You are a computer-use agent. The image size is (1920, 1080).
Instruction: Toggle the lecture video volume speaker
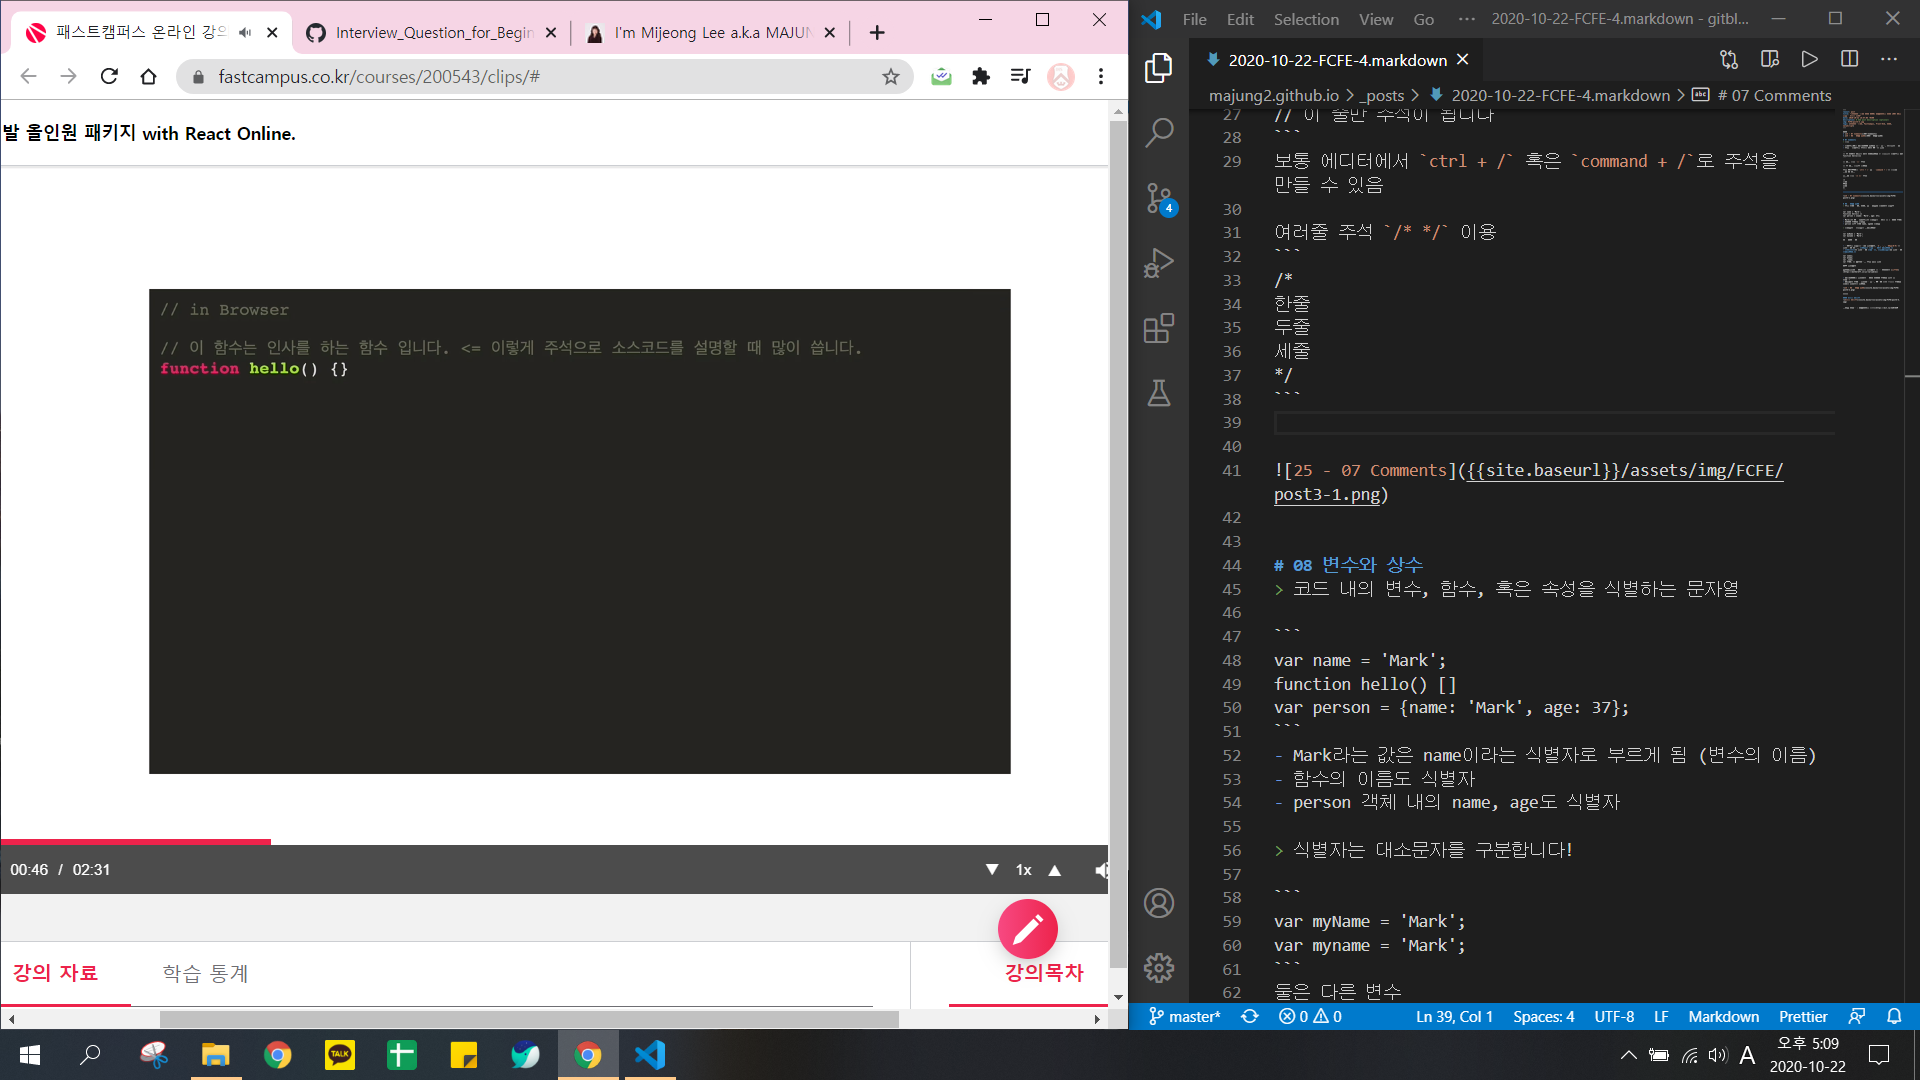[1101, 870]
